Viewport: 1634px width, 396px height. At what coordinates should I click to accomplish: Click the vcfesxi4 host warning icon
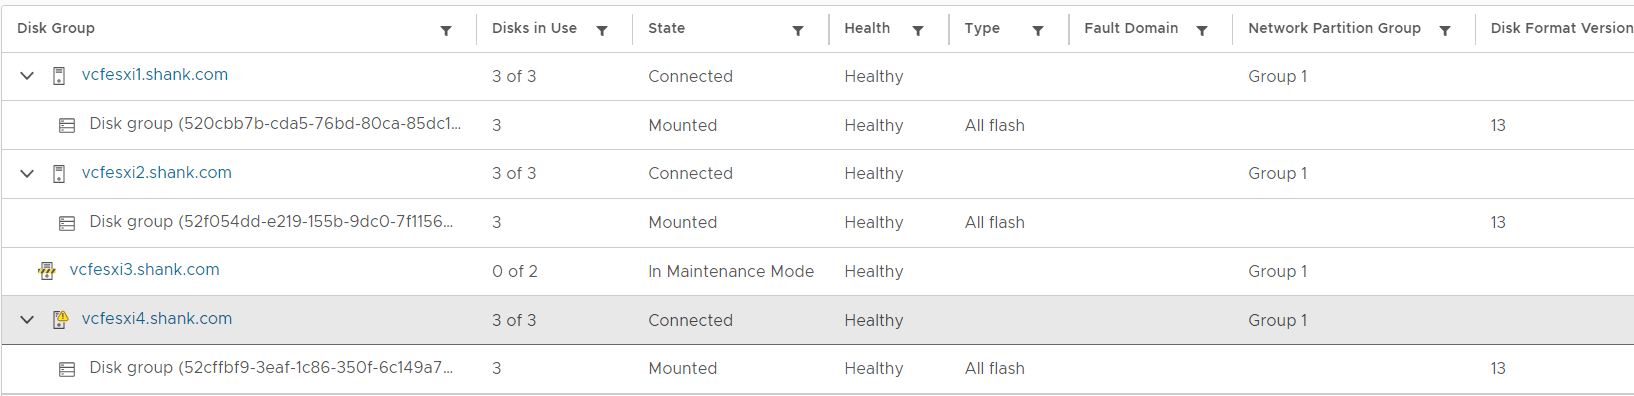(60, 320)
